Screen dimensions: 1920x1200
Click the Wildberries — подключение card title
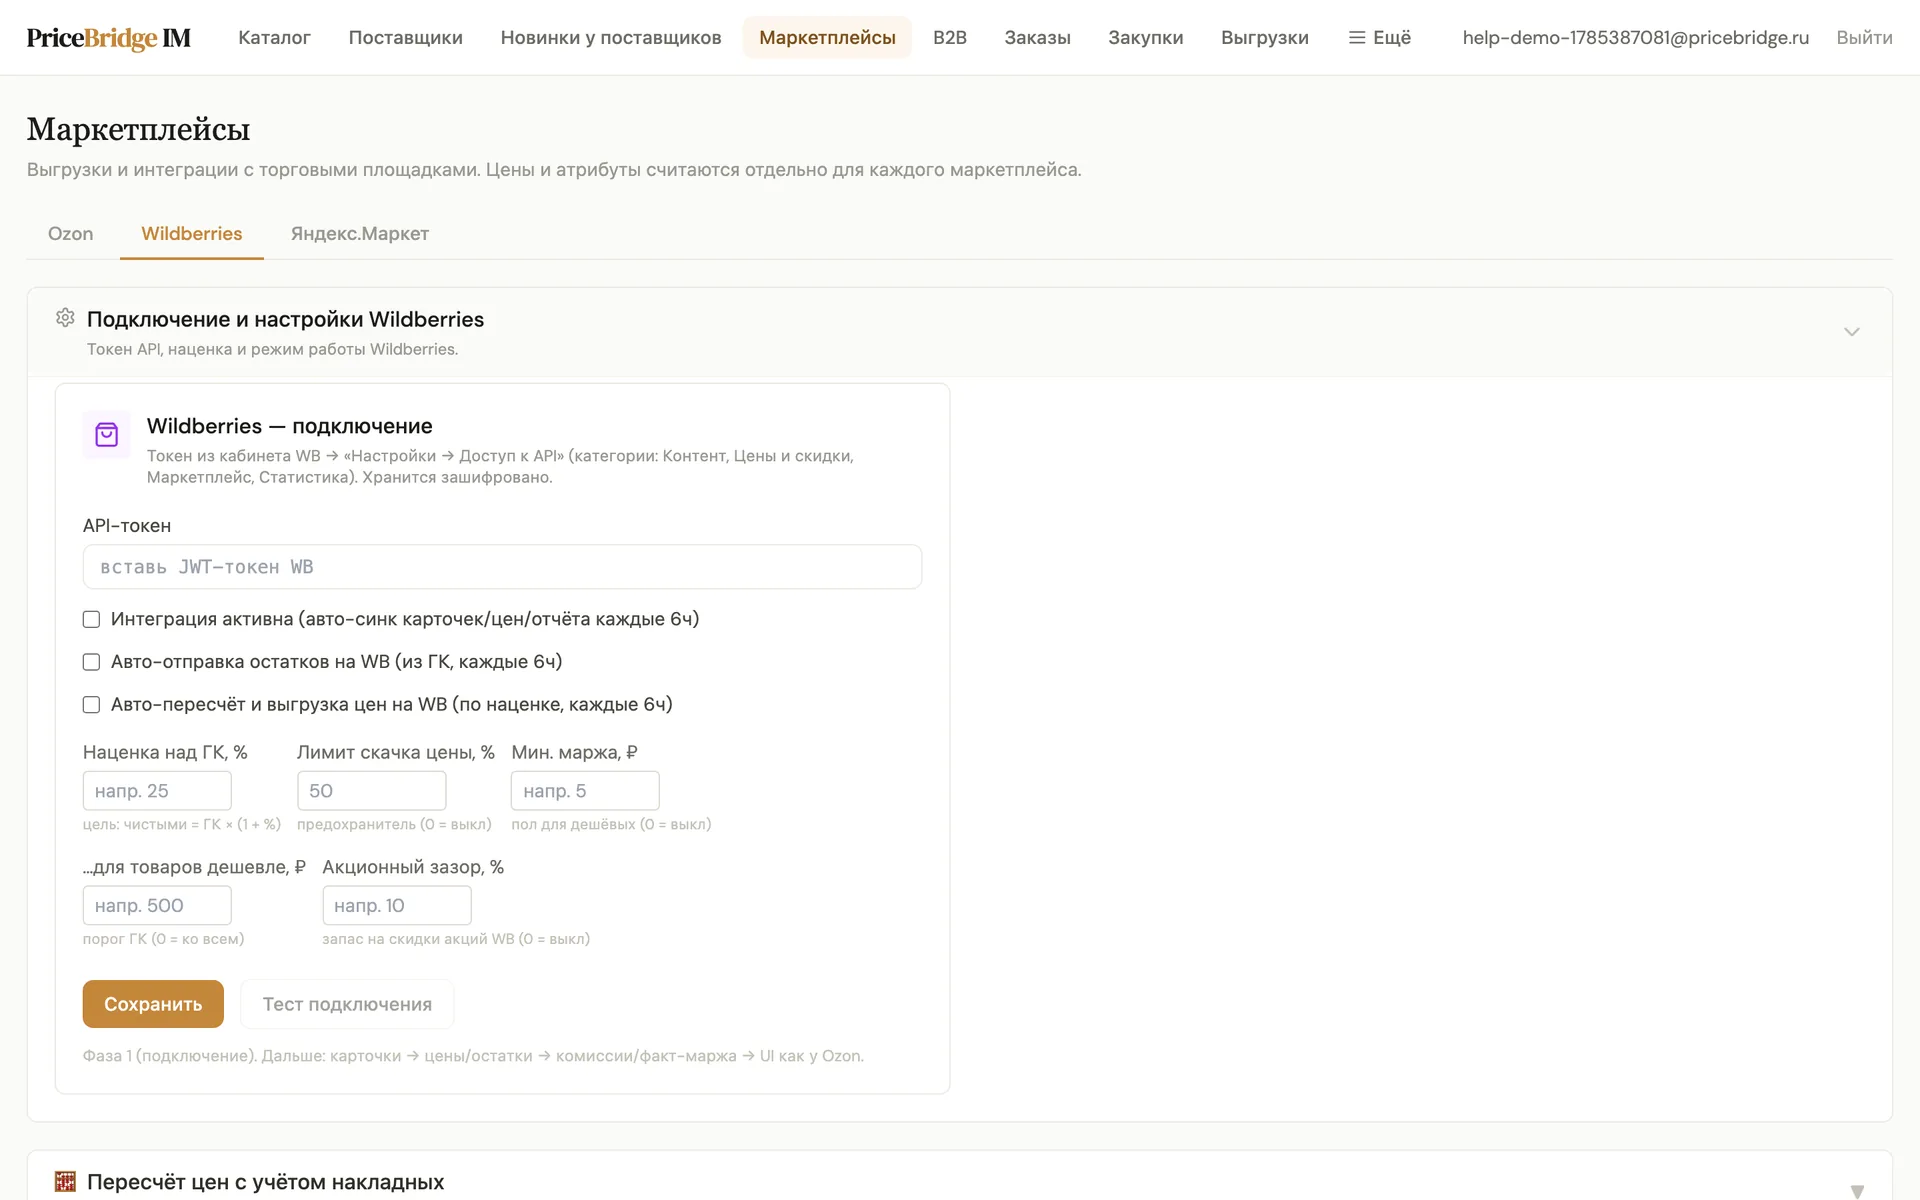[290, 426]
